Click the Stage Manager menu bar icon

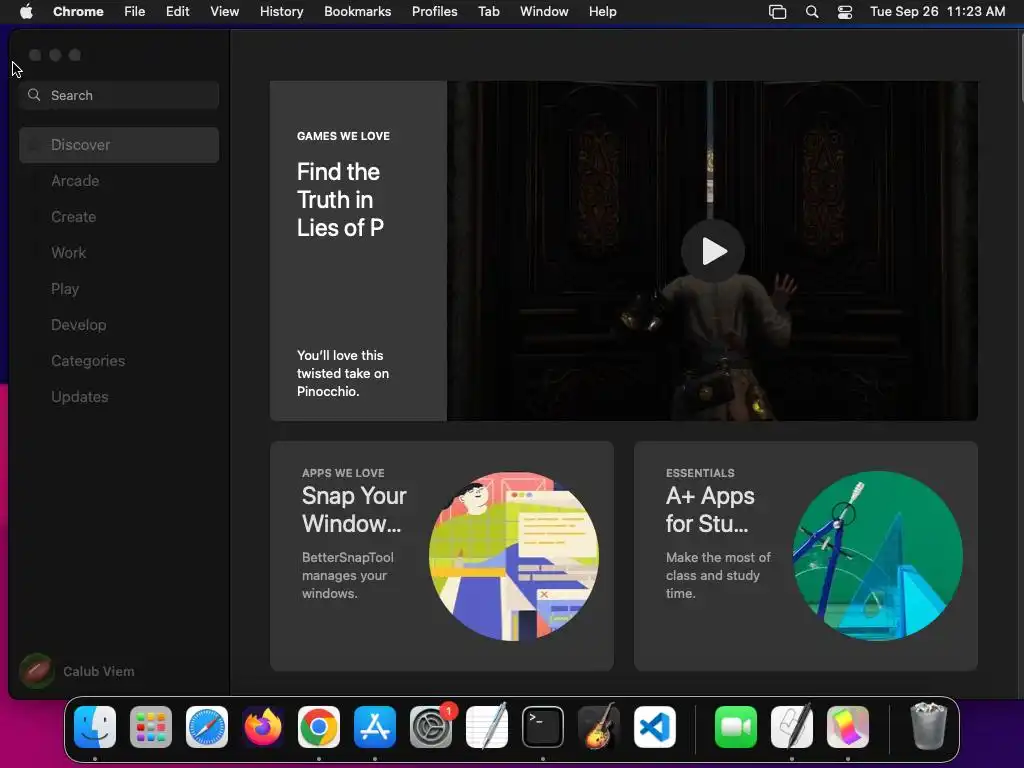click(777, 12)
